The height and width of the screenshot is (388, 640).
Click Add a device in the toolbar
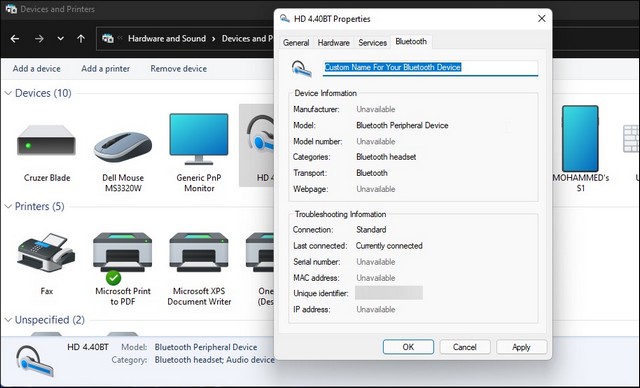click(x=37, y=69)
